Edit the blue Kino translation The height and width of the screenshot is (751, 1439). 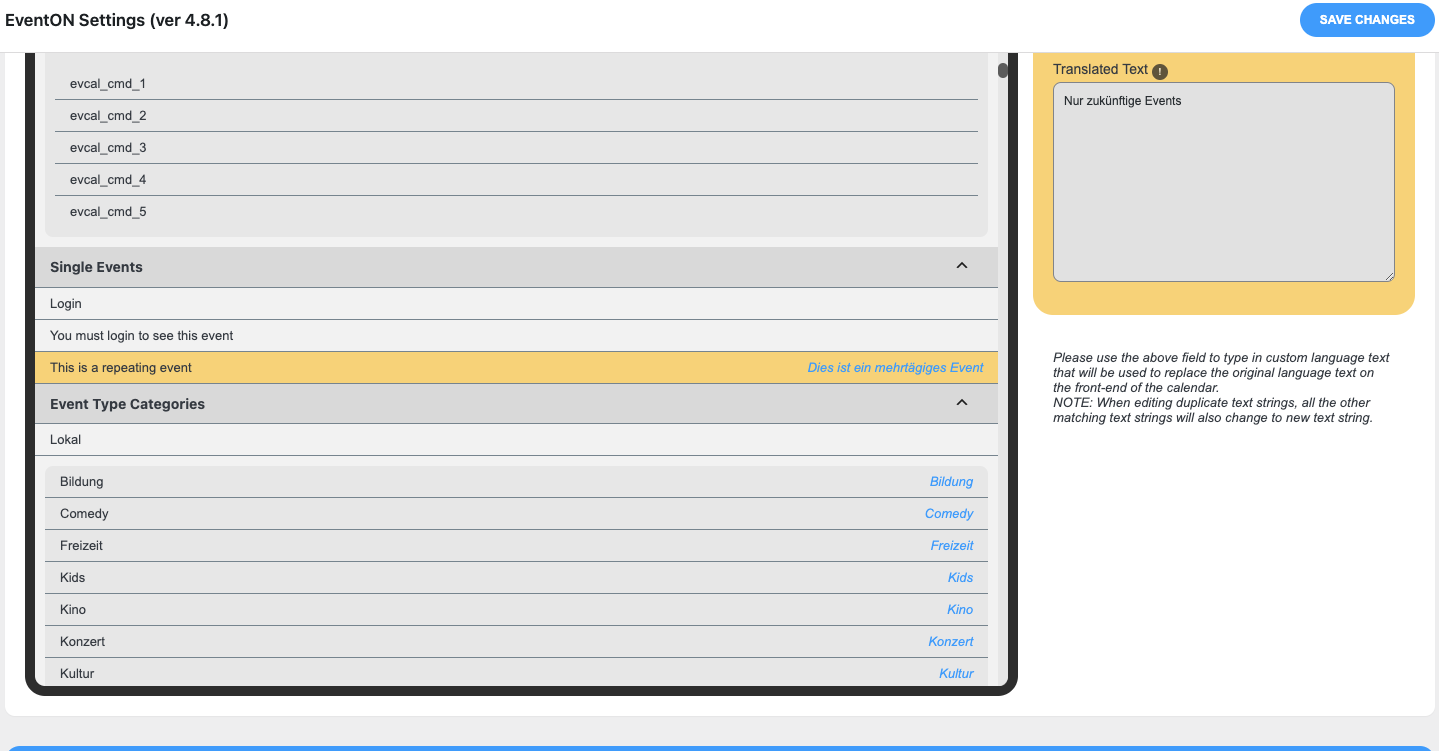[x=960, y=610]
